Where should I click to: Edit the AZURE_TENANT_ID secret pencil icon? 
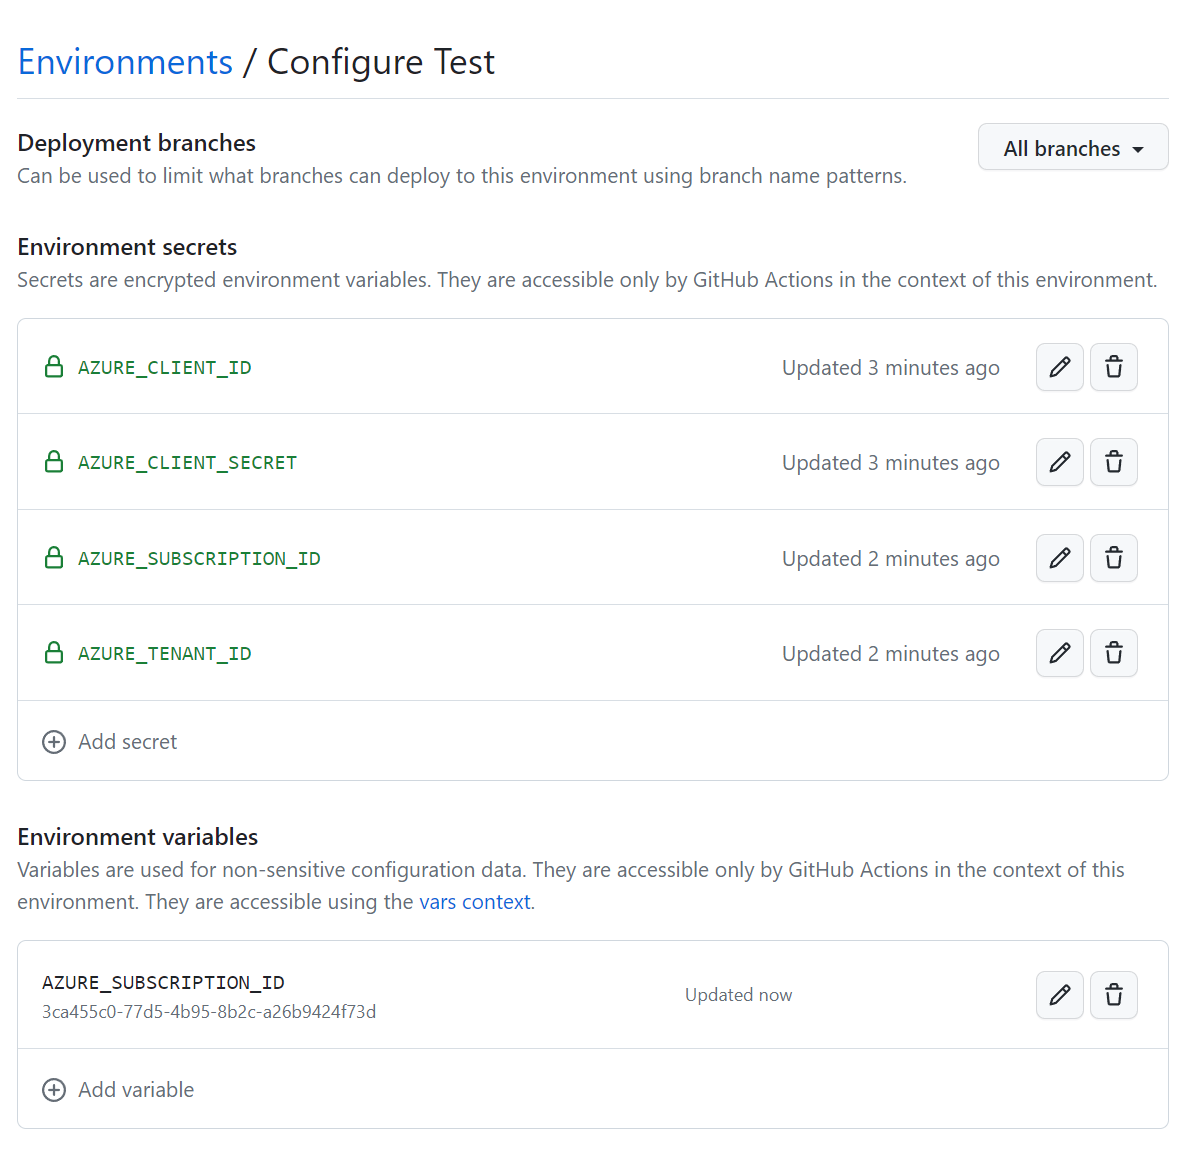click(1059, 653)
